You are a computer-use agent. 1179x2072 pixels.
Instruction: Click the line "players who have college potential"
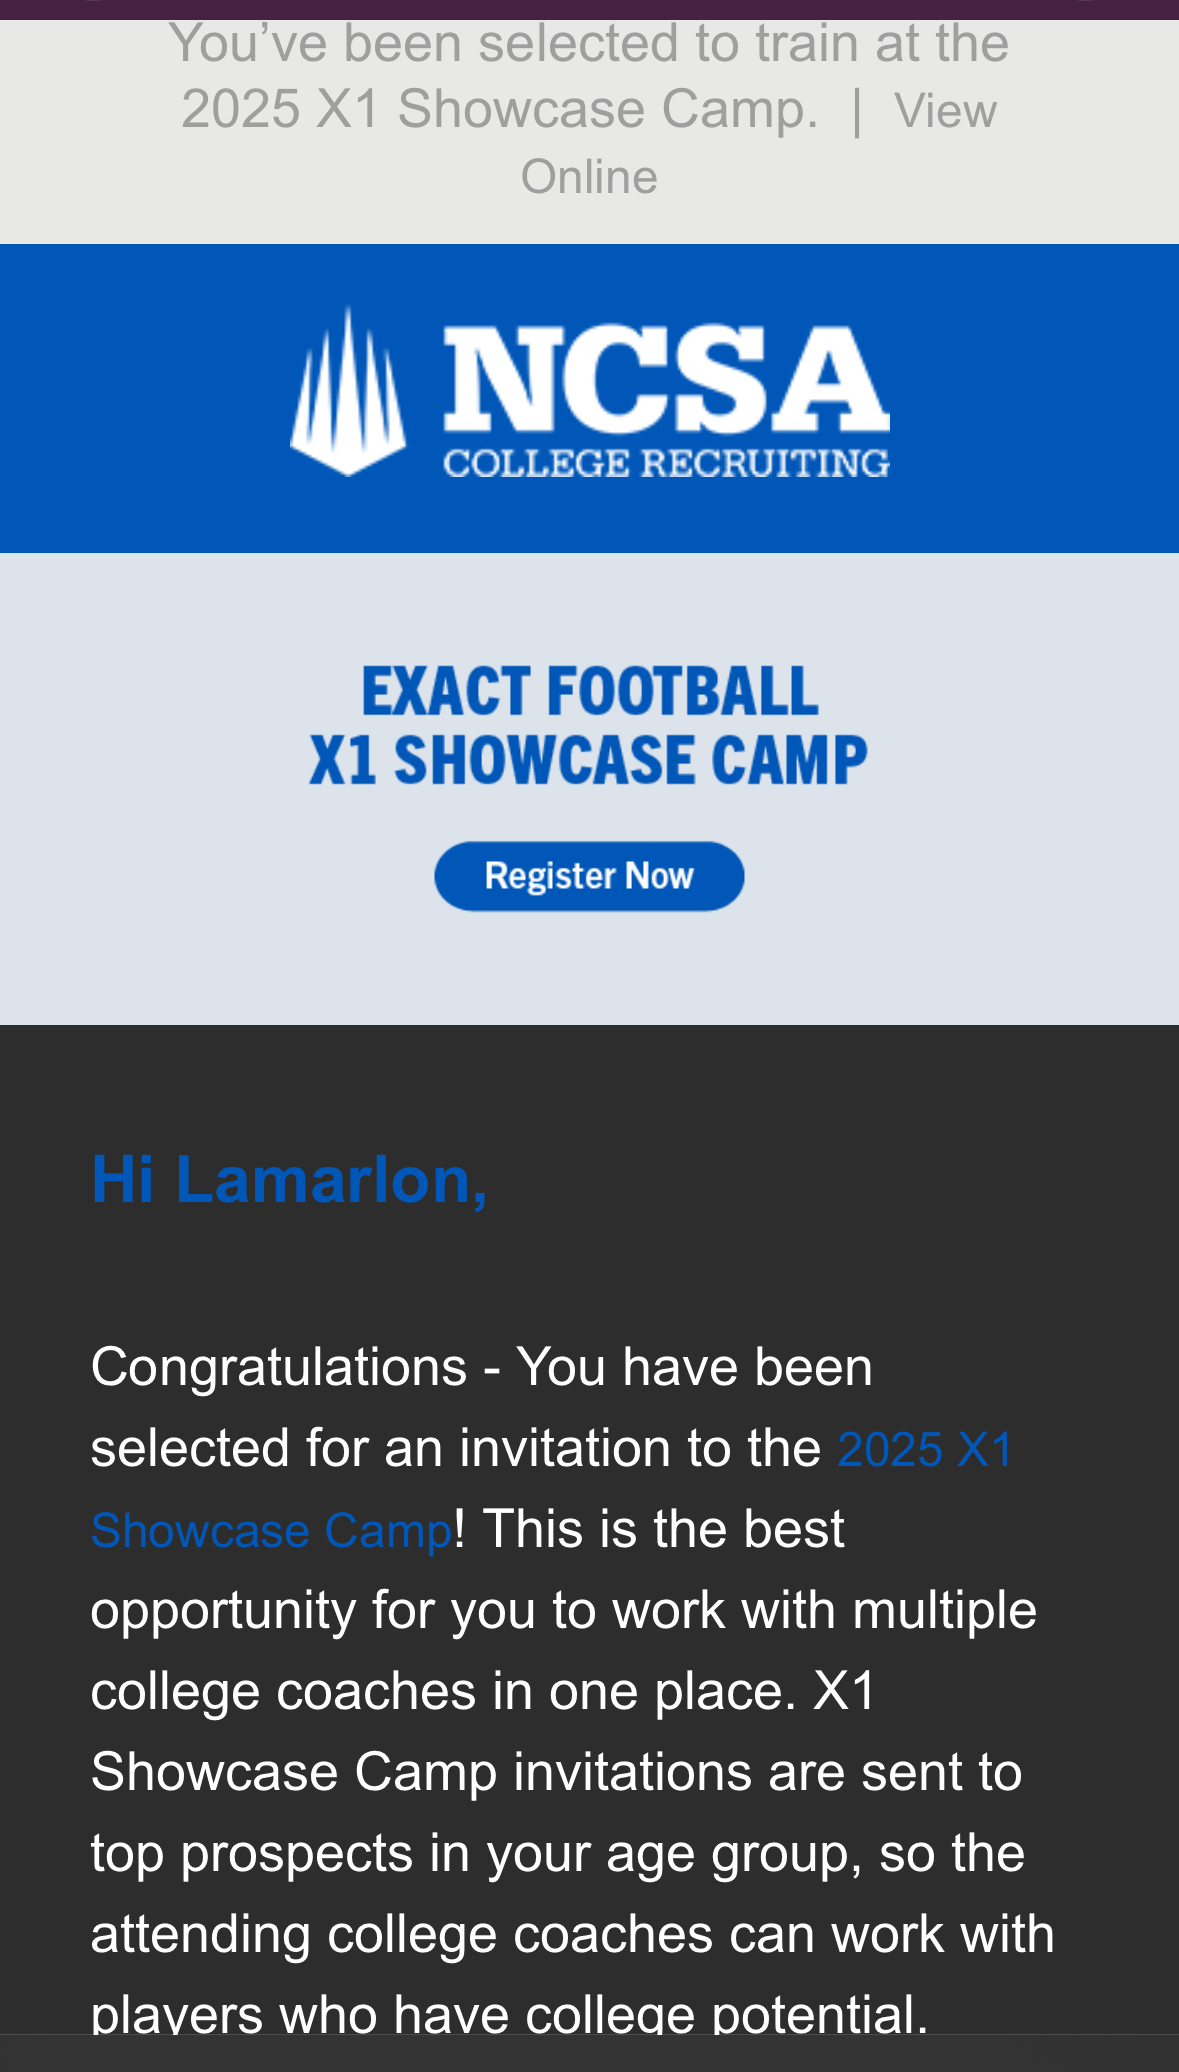(x=509, y=2013)
